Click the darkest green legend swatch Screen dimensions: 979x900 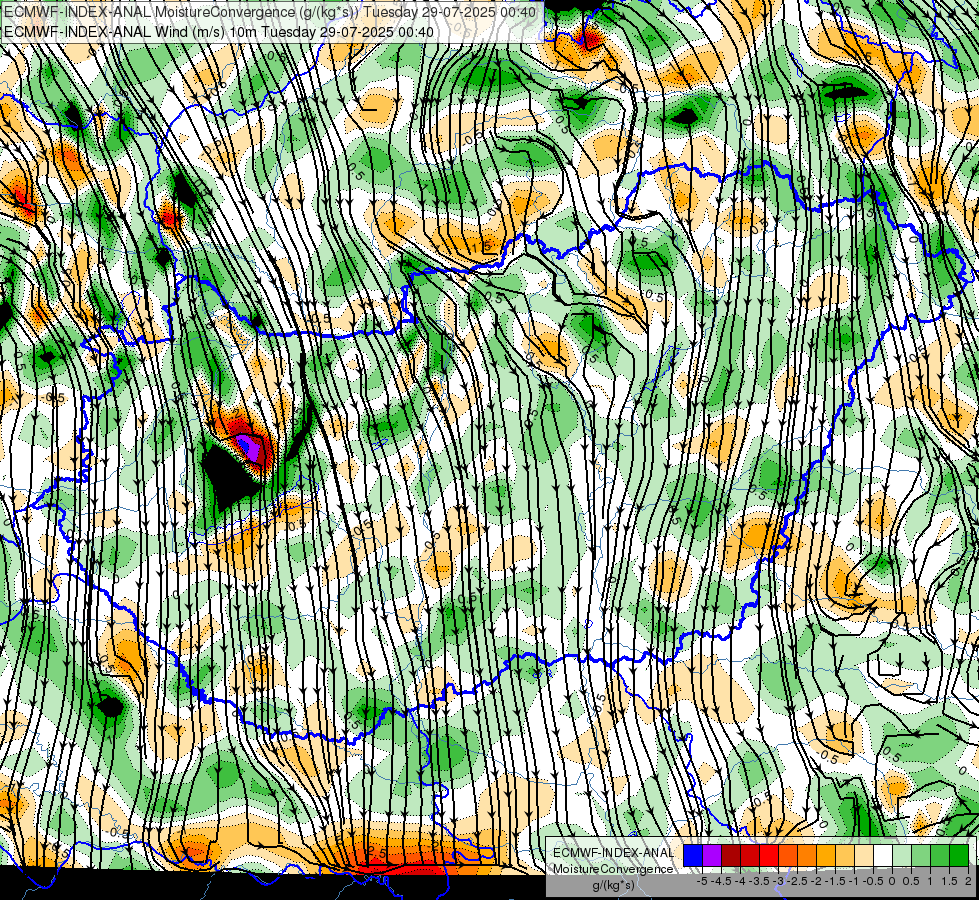click(959, 856)
